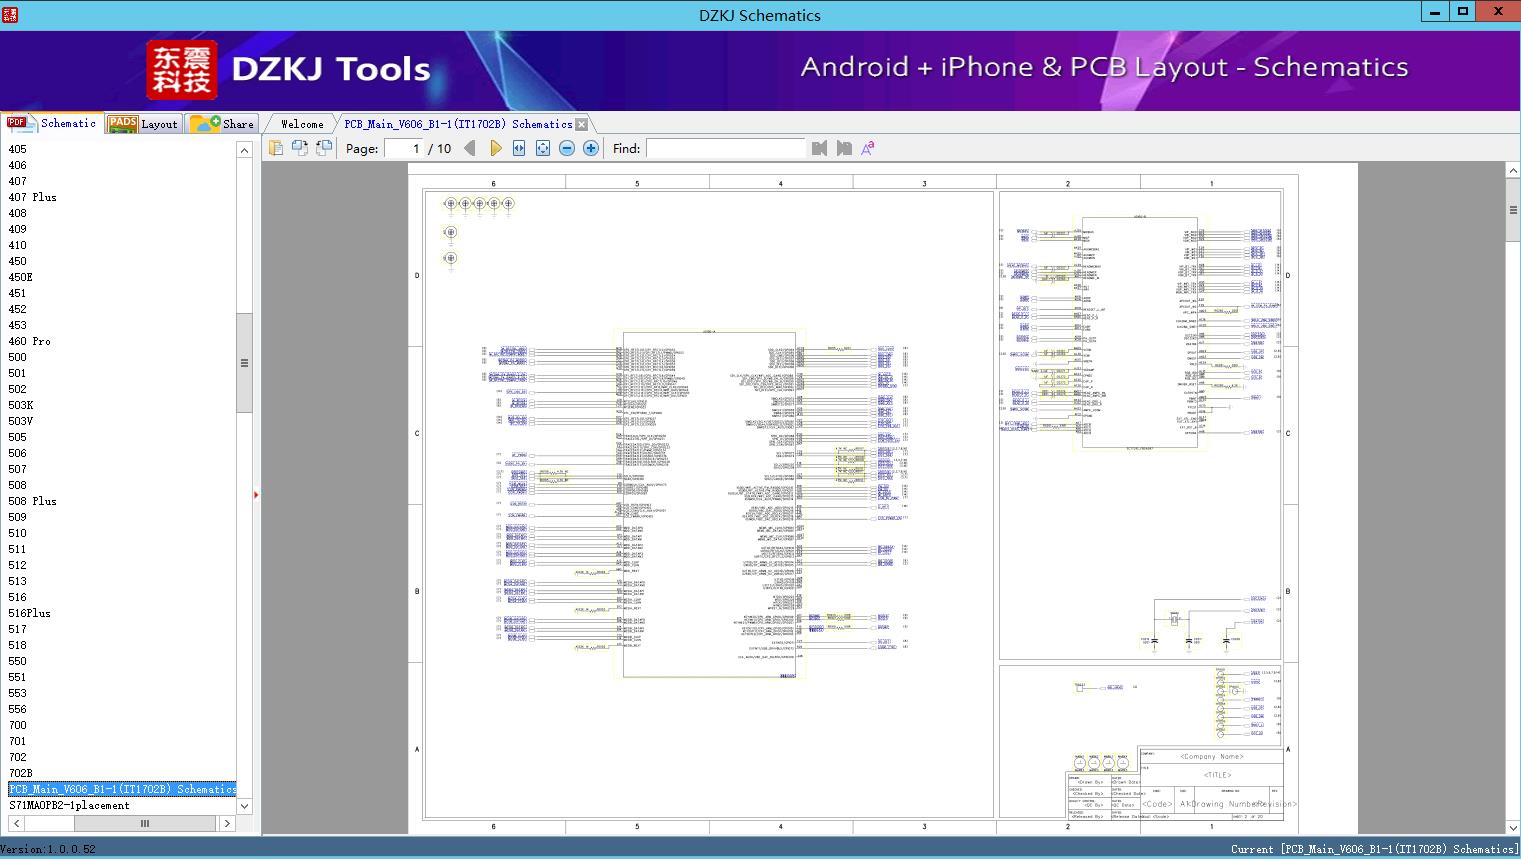Collapse the left sidebar with red arrow
1521x859 pixels.
[256, 495]
